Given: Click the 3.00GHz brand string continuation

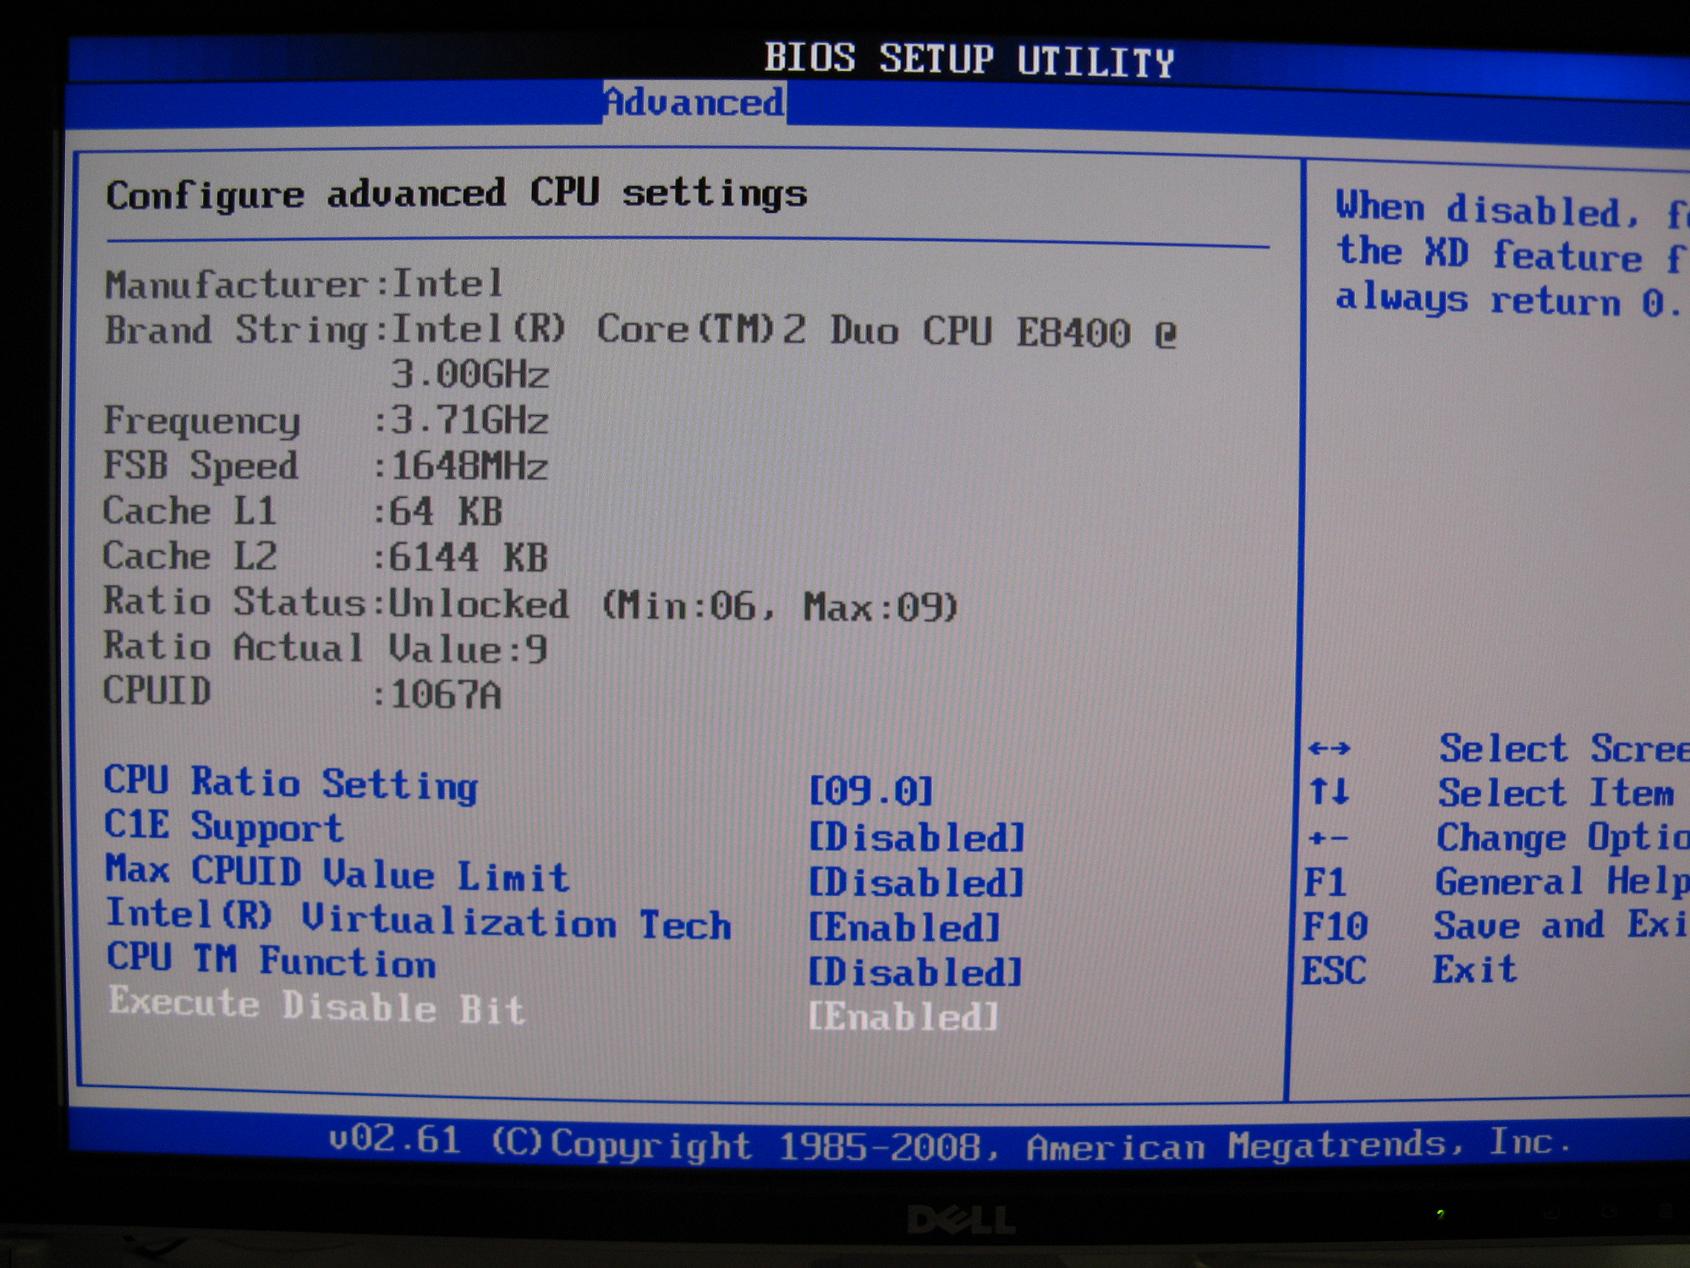Looking at the screenshot, I should tap(469, 375).
